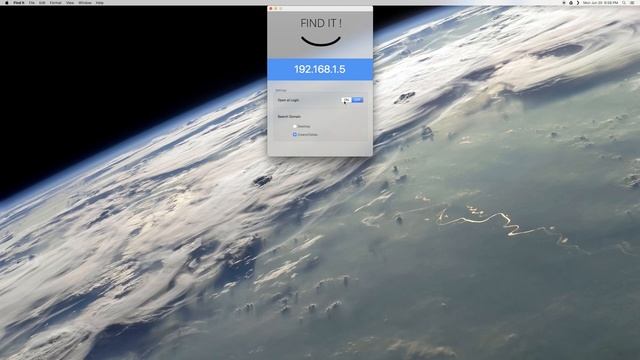640x360 pixels.
Task: Minimize the Find It window
Action: (276, 9)
